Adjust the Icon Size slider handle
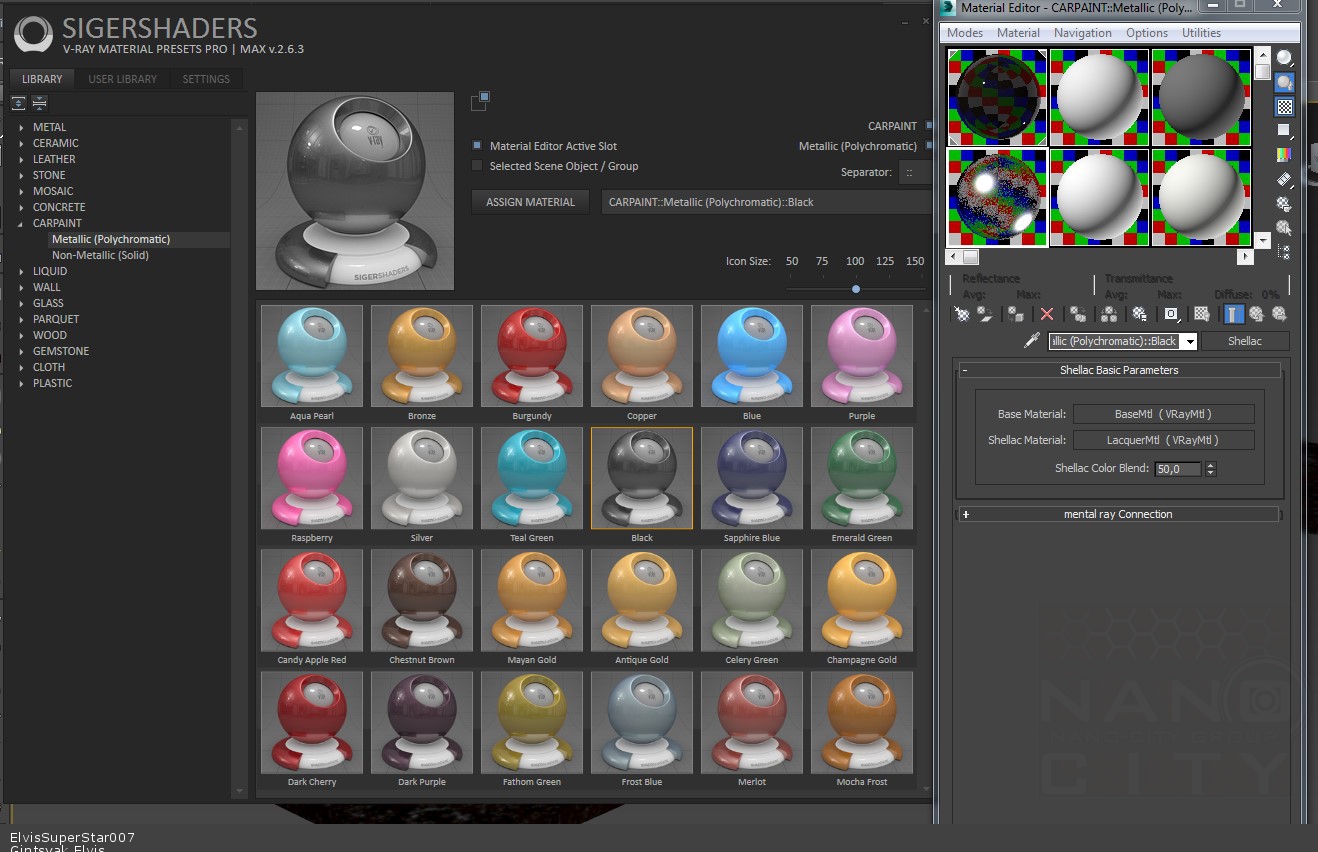The height and width of the screenshot is (852, 1318). click(x=856, y=289)
